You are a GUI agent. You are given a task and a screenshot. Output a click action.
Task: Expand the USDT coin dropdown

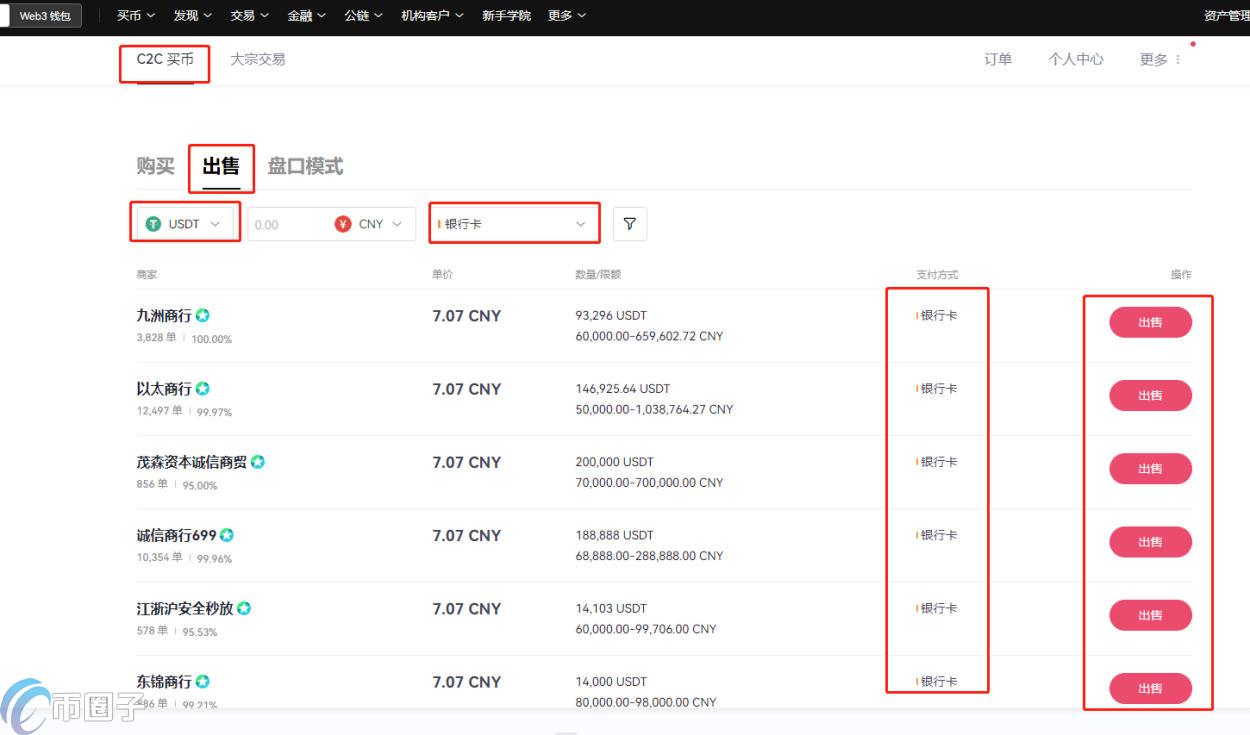(x=185, y=224)
